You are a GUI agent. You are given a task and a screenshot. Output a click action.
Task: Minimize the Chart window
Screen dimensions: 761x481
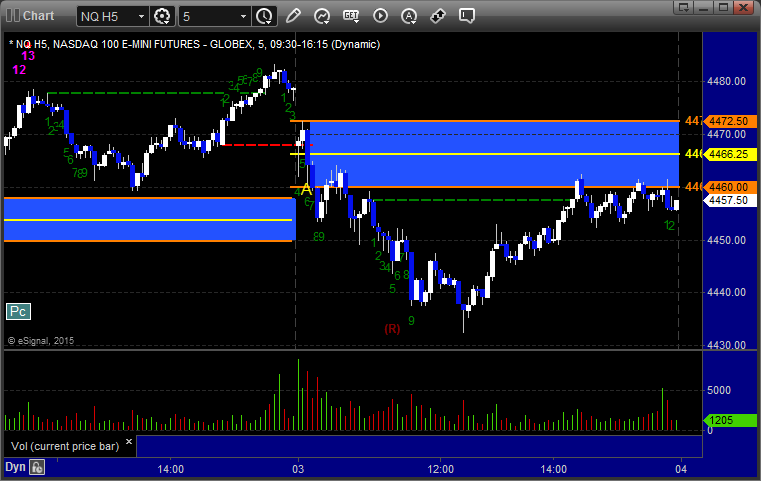[x=704, y=8]
